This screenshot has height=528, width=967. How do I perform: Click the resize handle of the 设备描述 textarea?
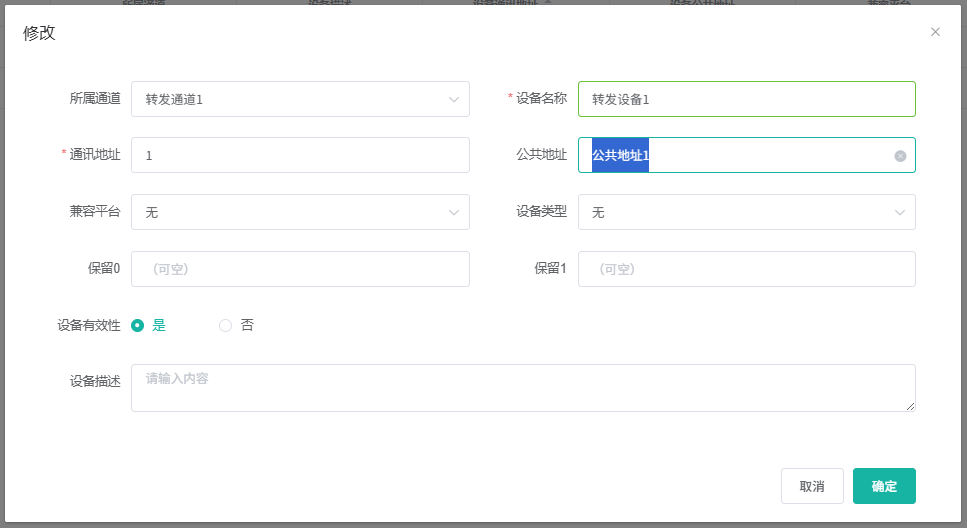click(x=911, y=407)
